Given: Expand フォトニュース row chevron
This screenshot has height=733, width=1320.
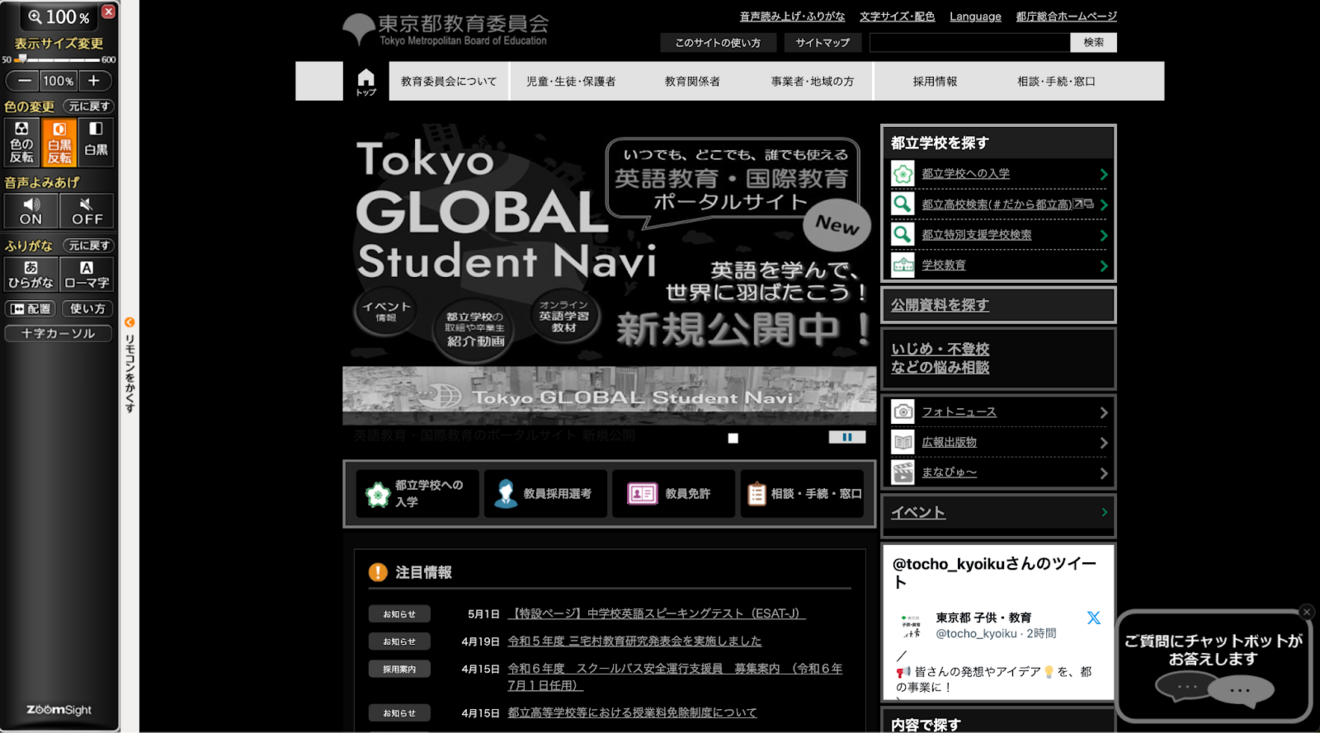Looking at the screenshot, I should click(1104, 412).
